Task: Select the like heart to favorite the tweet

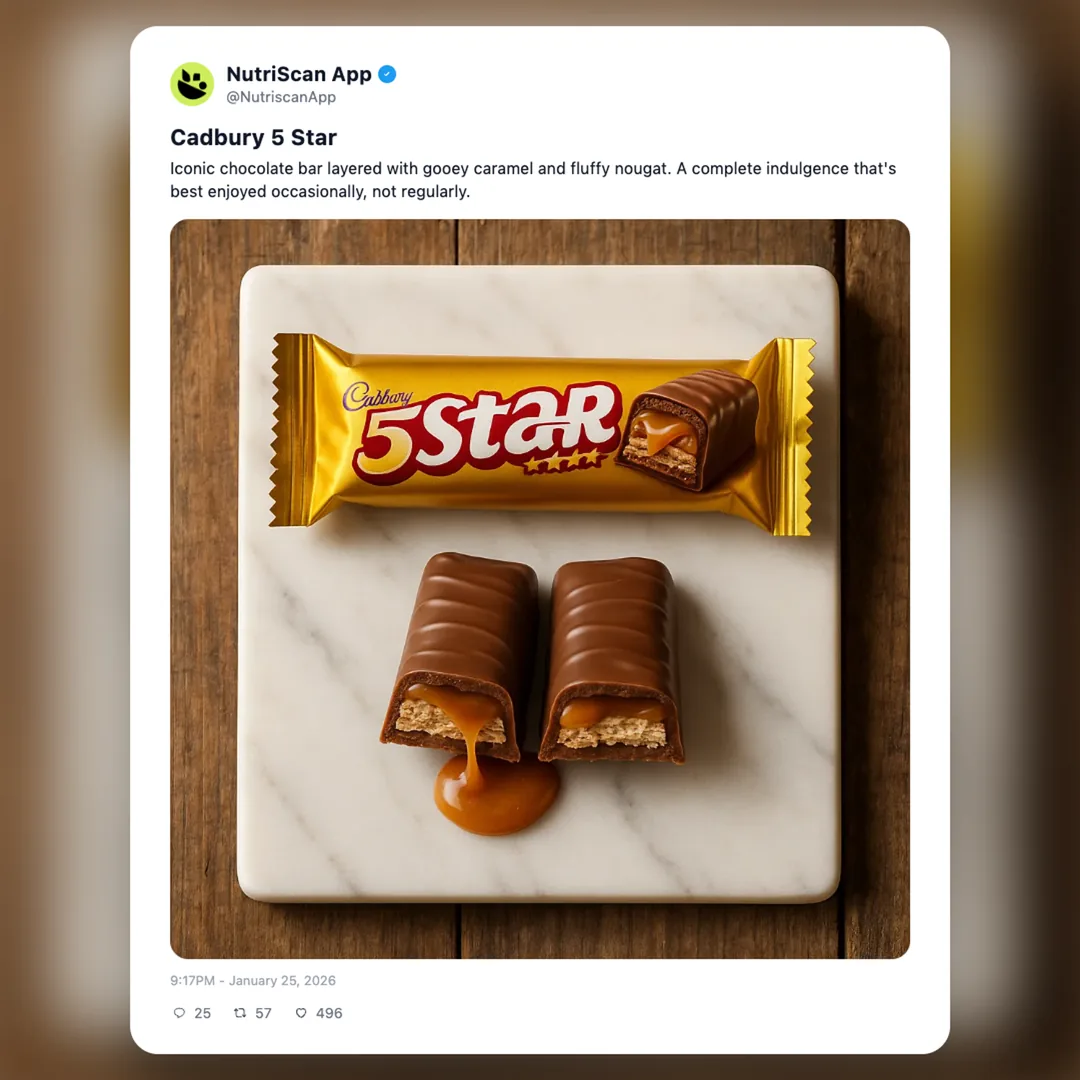Action: [301, 1013]
